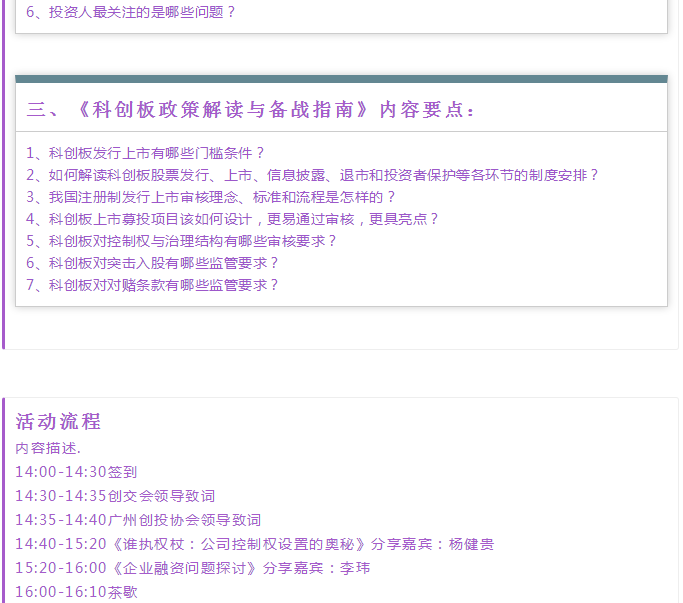Click the heading 《科创板政策解读与备战指南》内容要点

(251, 109)
